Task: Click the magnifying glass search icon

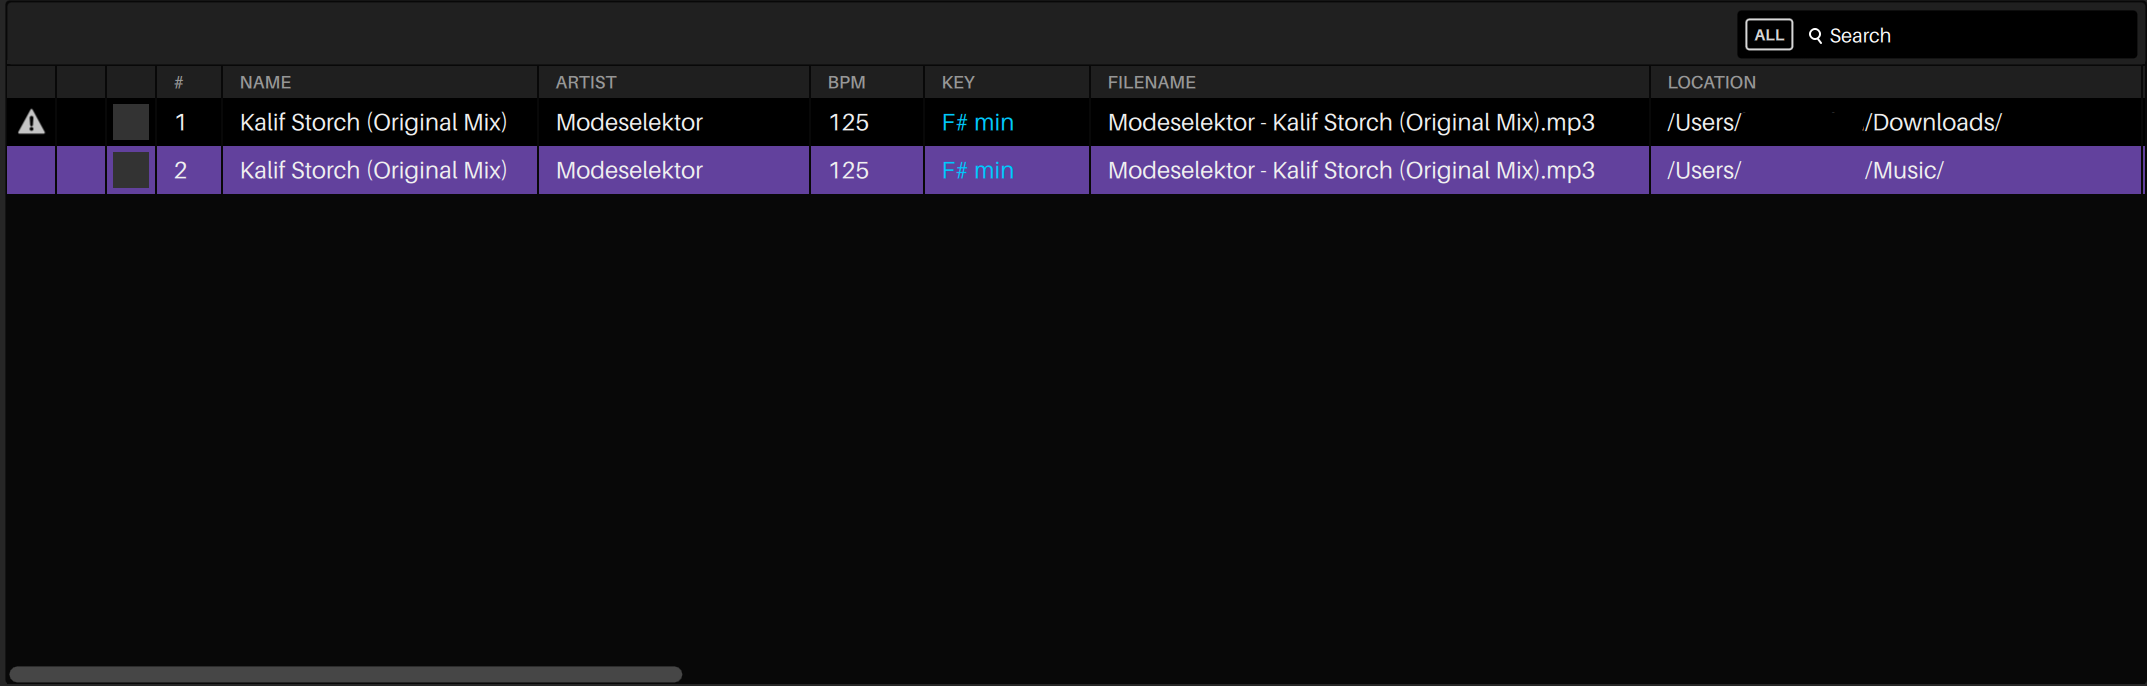Action: pyautogui.click(x=1815, y=36)
